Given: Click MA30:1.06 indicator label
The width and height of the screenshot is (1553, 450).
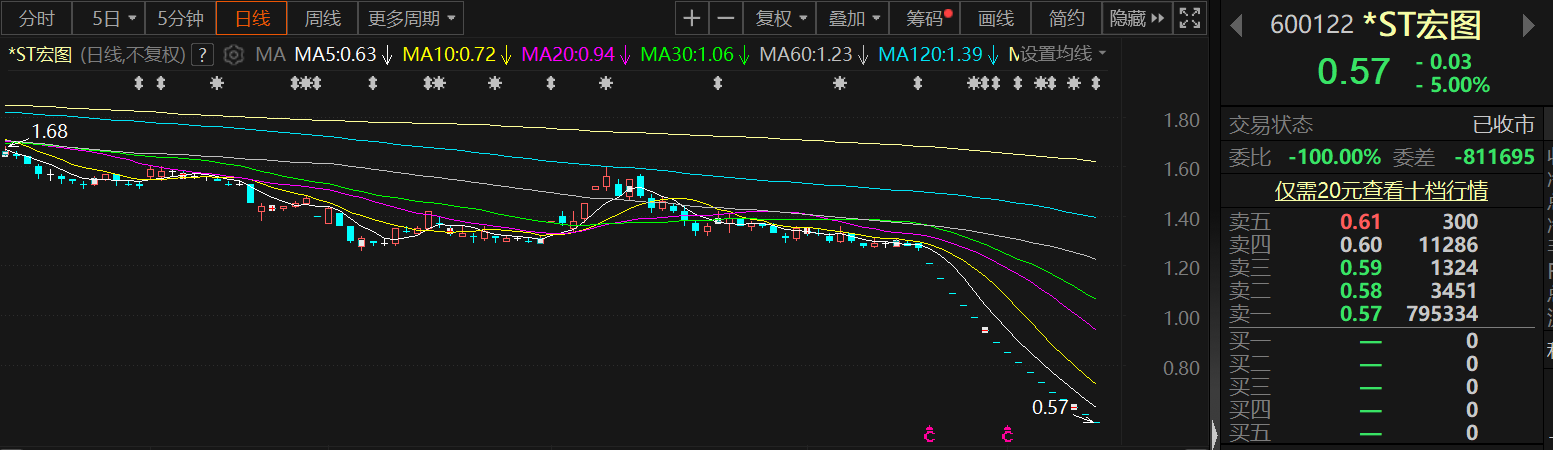Looking at the screenshot, I should [687, 54].
